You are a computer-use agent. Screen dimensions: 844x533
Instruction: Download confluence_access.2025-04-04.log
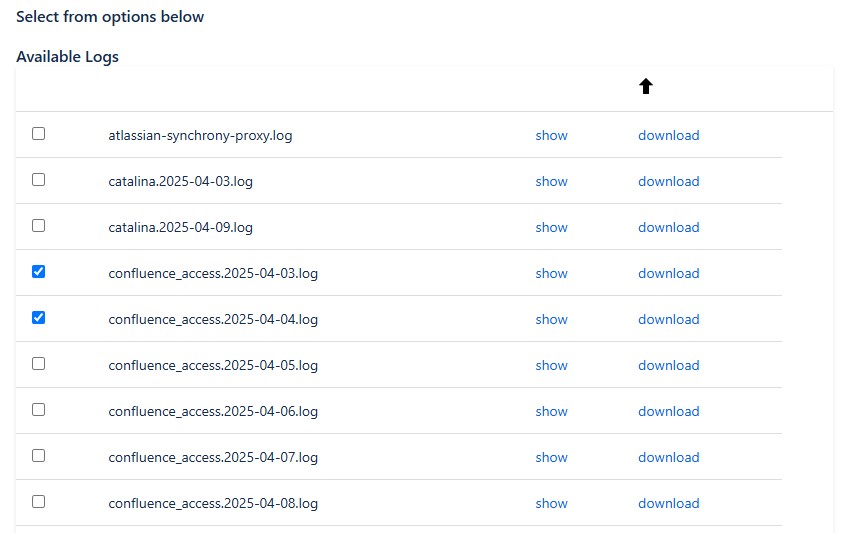[668, 319]
